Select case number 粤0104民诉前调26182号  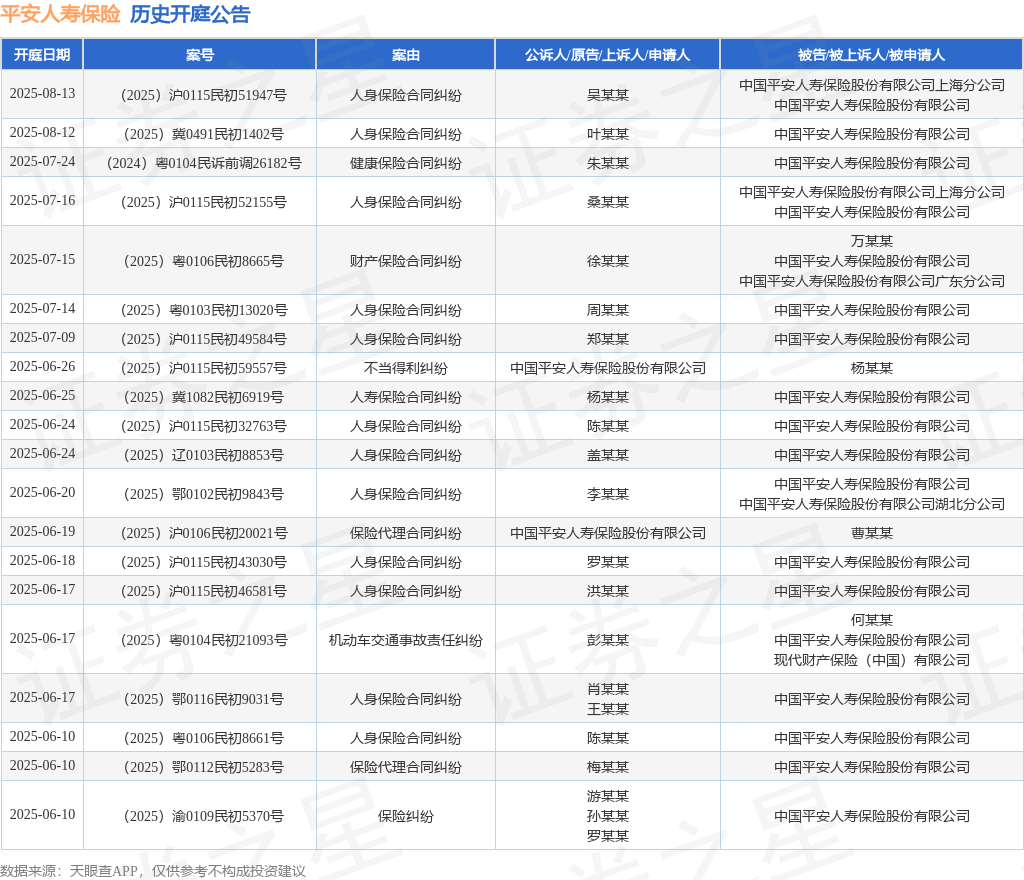204,163
